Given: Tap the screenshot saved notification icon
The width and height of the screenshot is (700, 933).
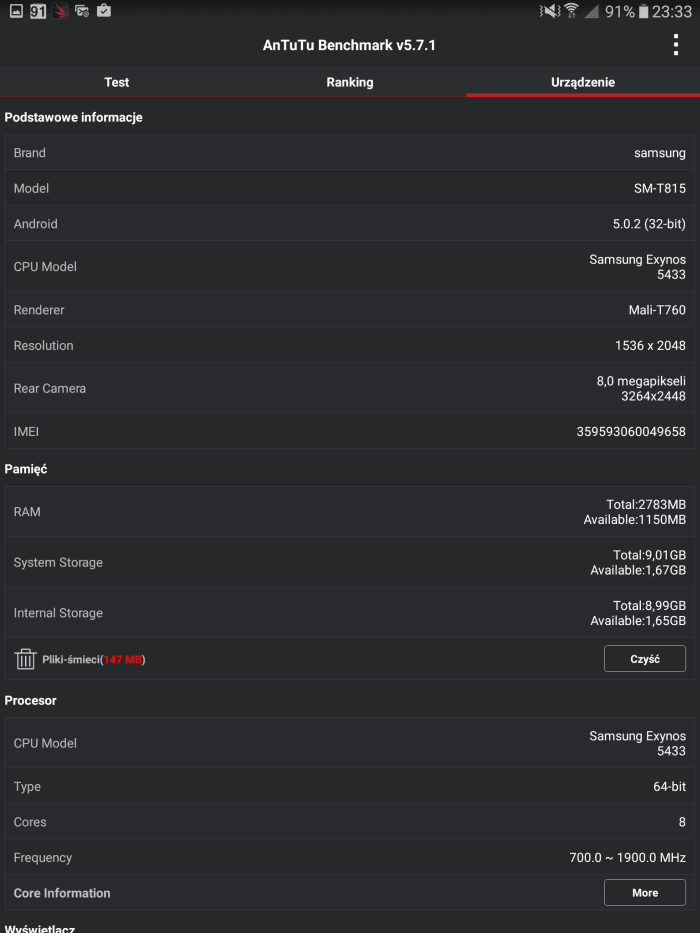Looking at the screenshot, I should click(82, 11).
